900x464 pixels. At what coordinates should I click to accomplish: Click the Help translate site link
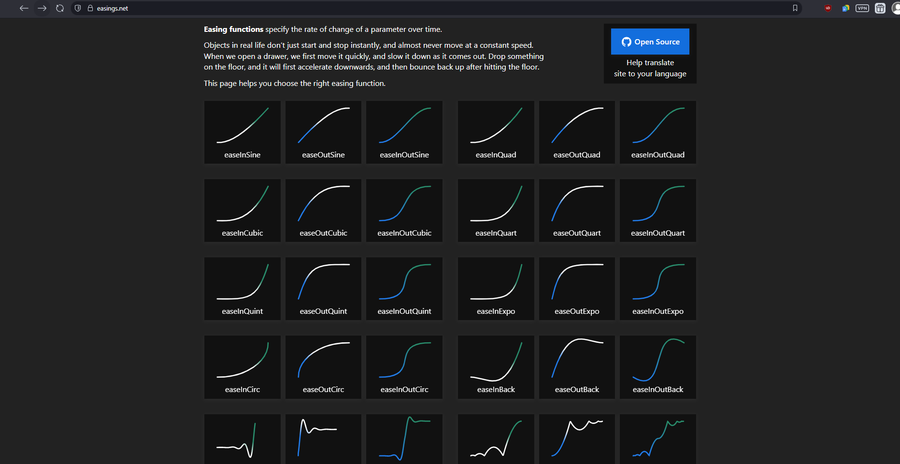(650, 68)
